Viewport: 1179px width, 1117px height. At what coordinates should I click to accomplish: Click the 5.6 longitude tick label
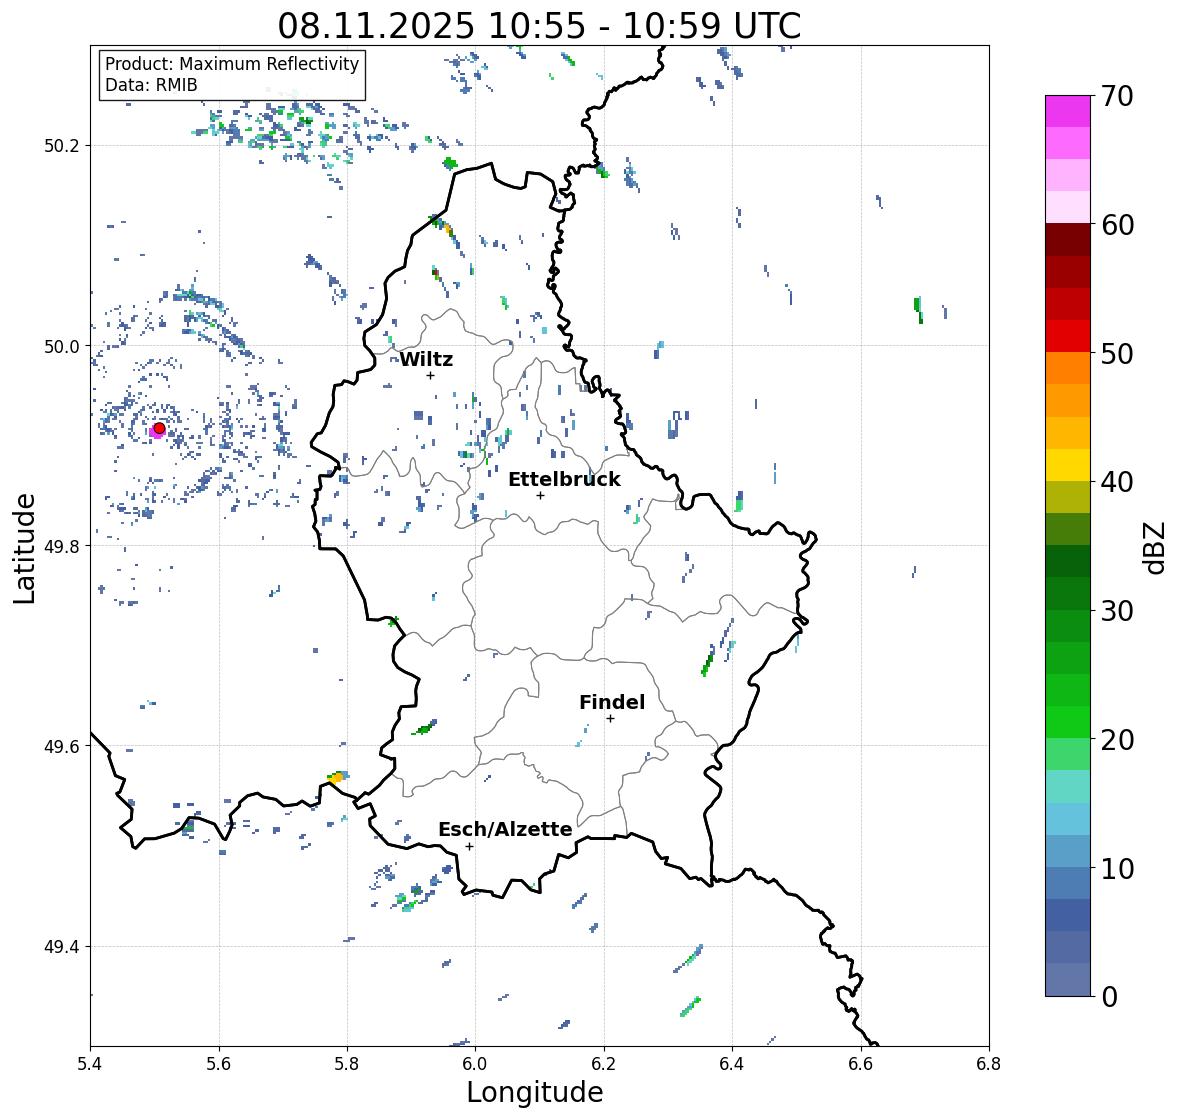tap(219, 1064)
